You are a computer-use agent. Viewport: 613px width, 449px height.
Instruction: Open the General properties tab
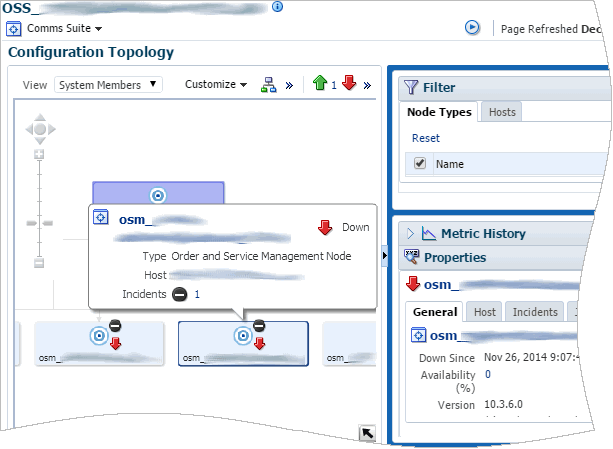tap(435, 312)
